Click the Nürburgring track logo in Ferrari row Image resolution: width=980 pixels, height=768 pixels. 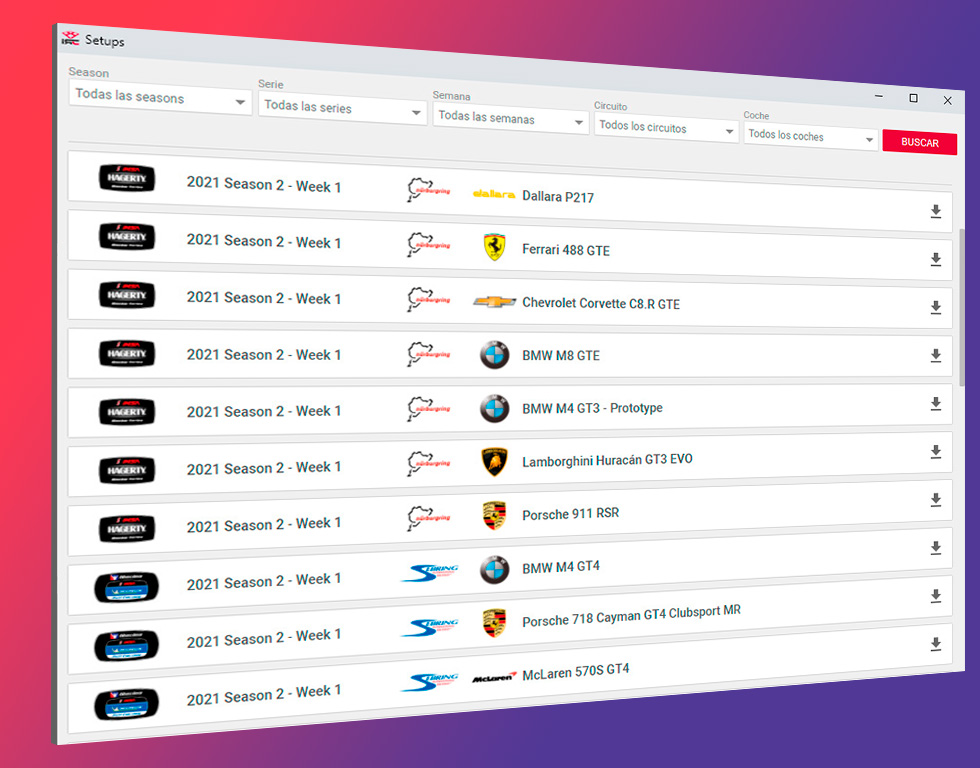[428, 244]
